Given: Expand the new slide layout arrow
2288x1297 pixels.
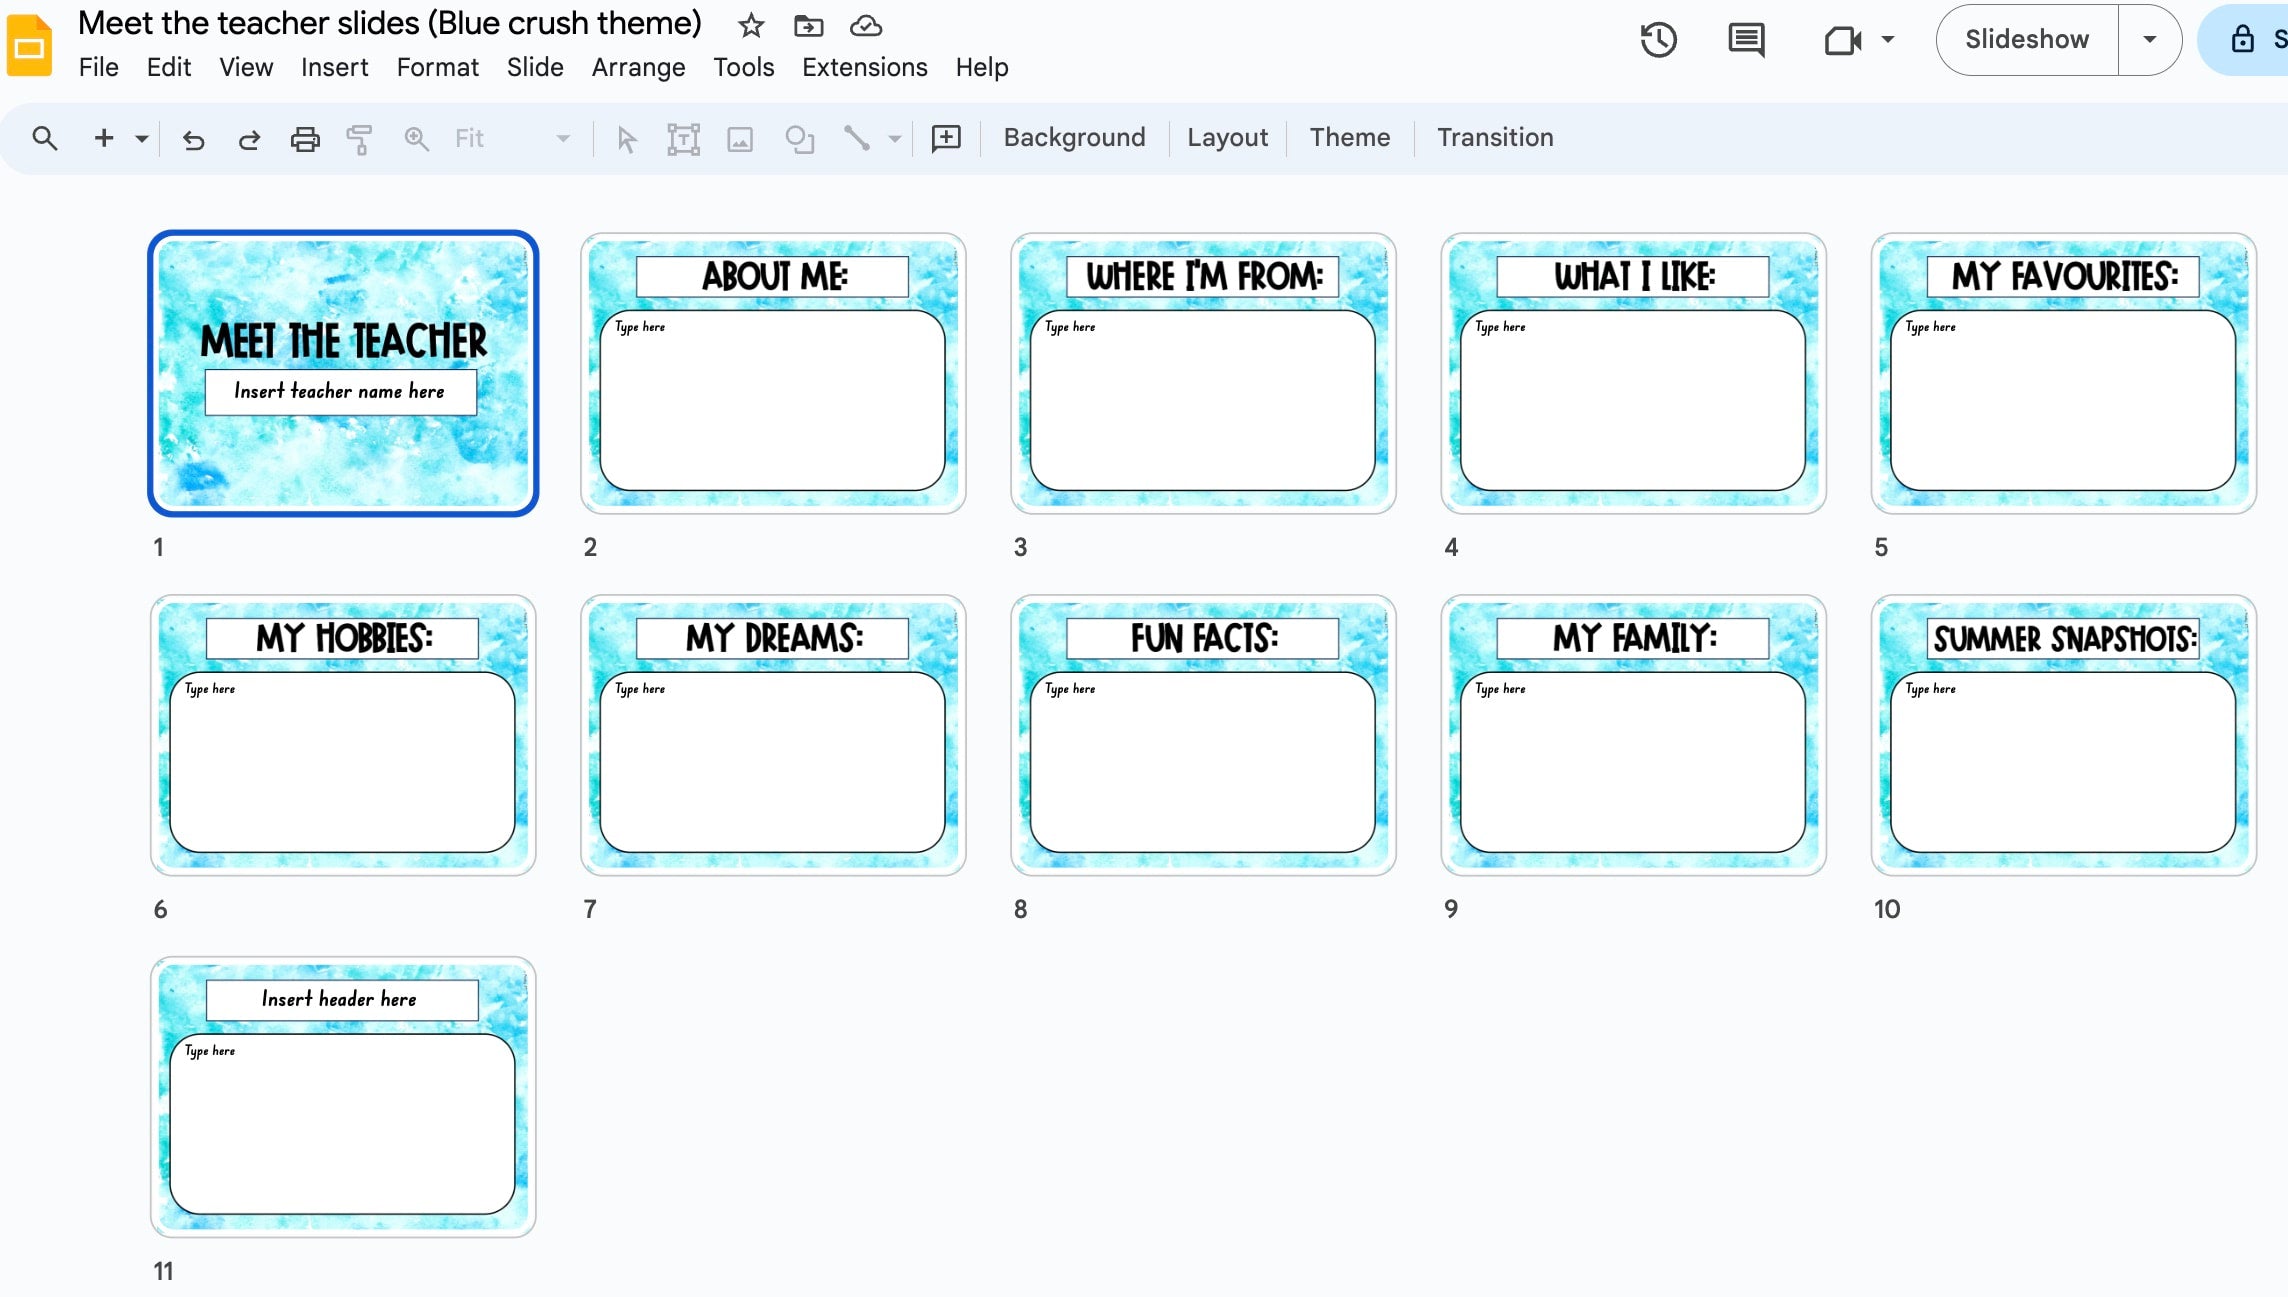Looking at the screenshot, I should [x=142, y=139].
